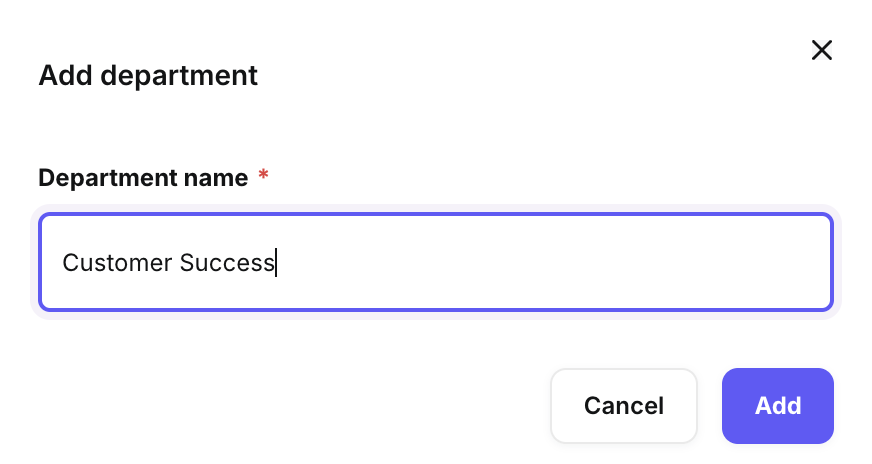This screenshot has height=464, width=872.
Task: Click the red required asterisk
Action: [263, 176]
